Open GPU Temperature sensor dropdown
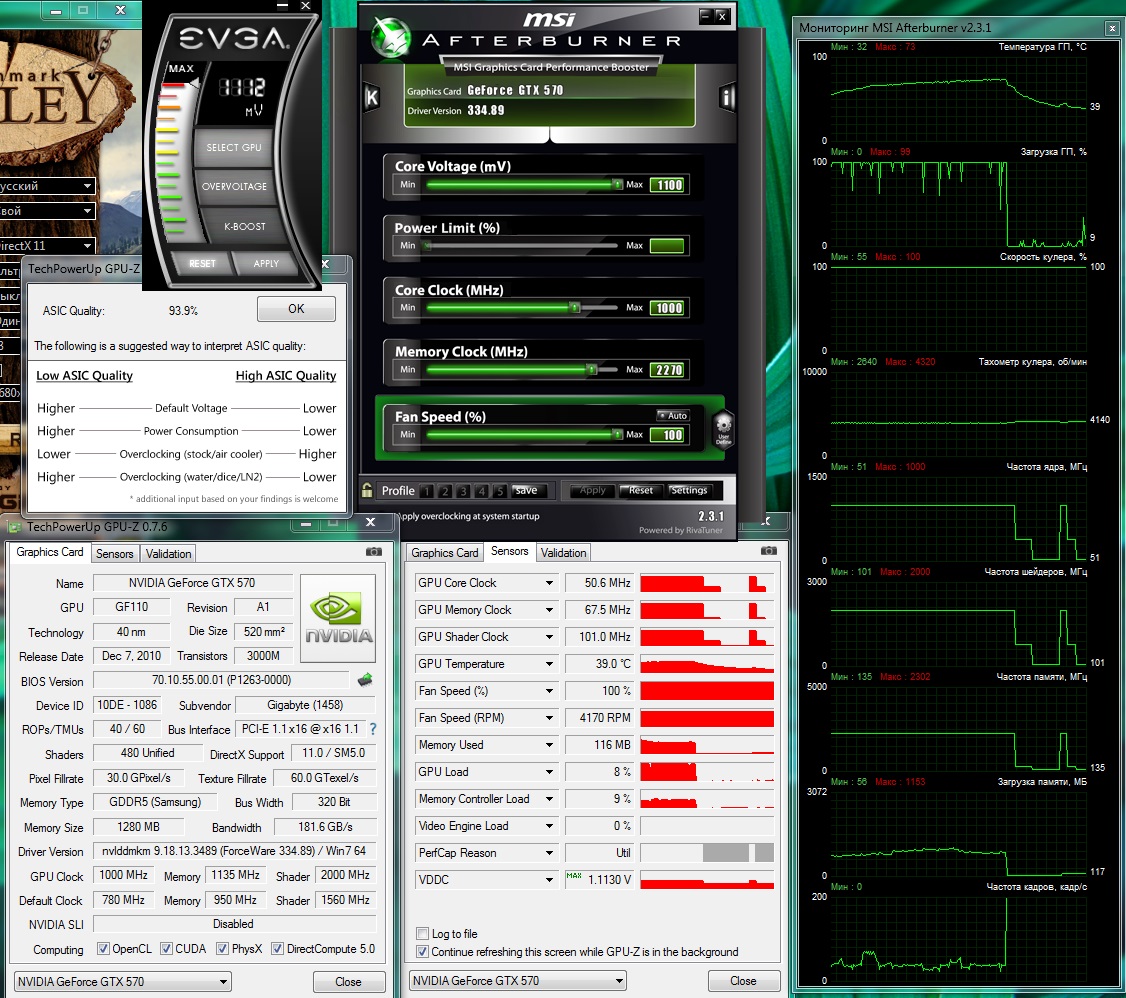 pos(549,664)
